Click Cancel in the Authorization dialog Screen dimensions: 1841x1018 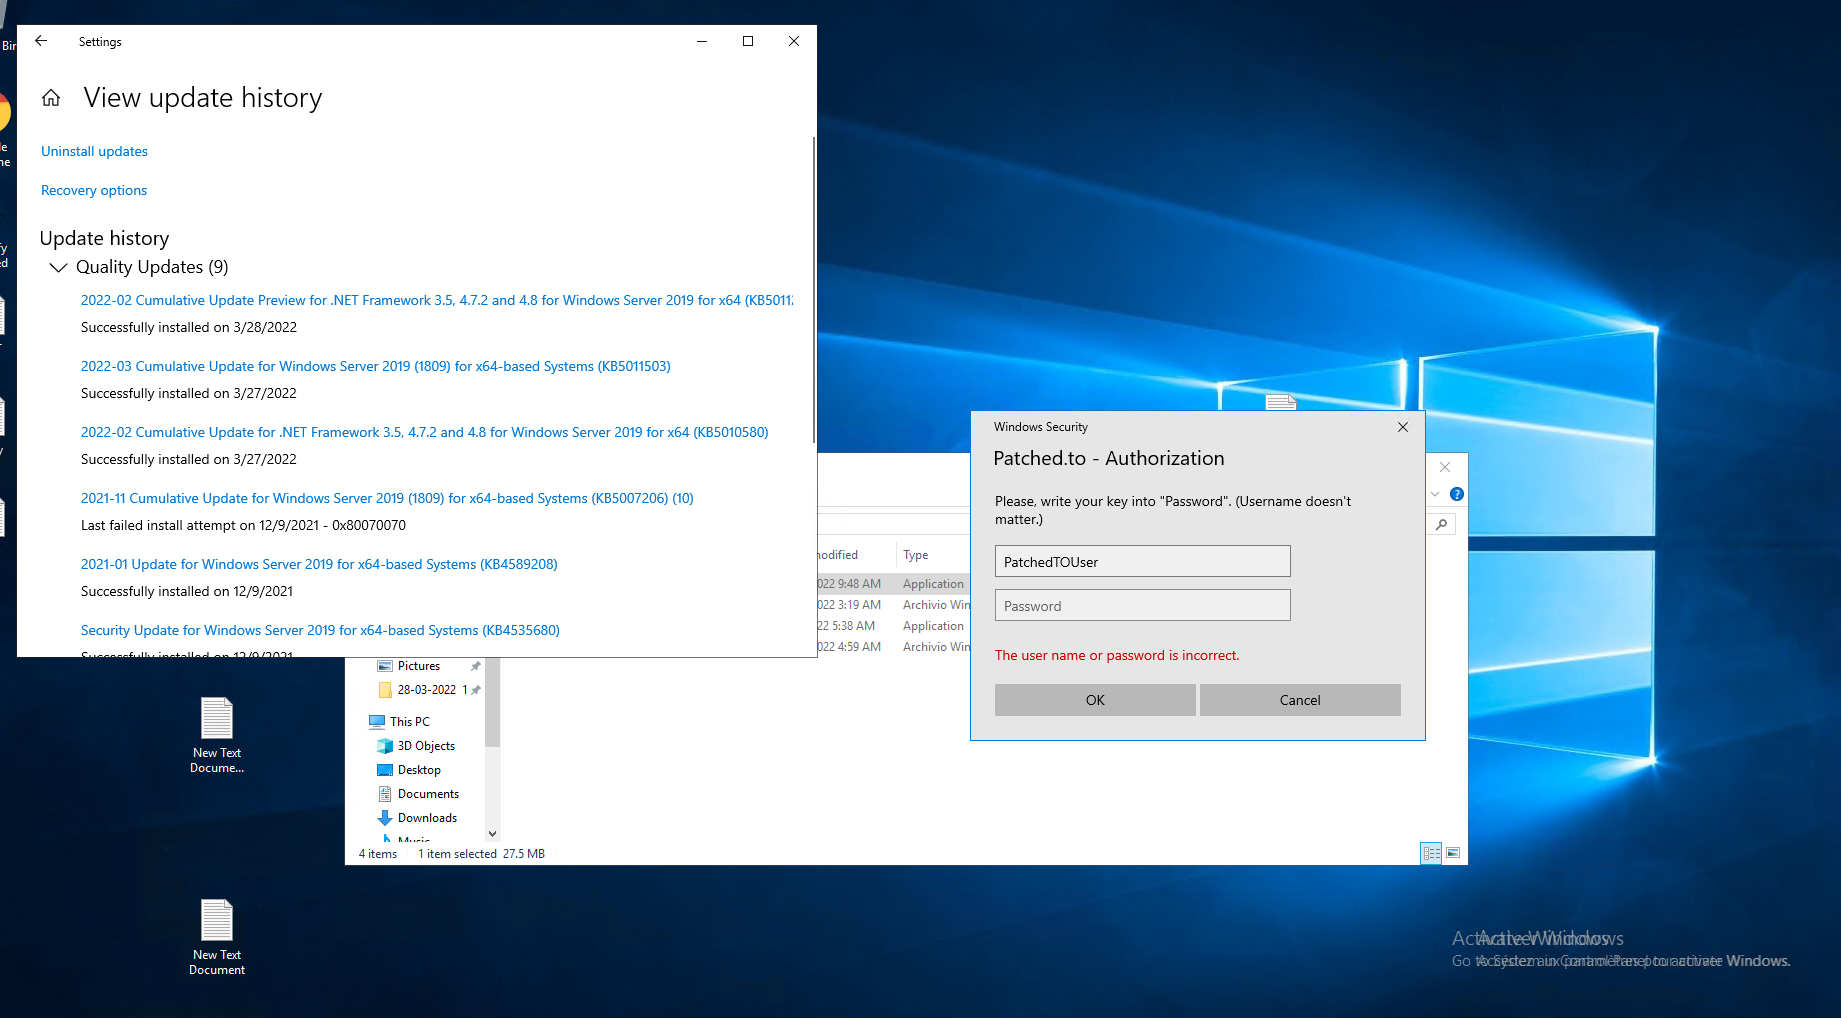point(1300,700)
